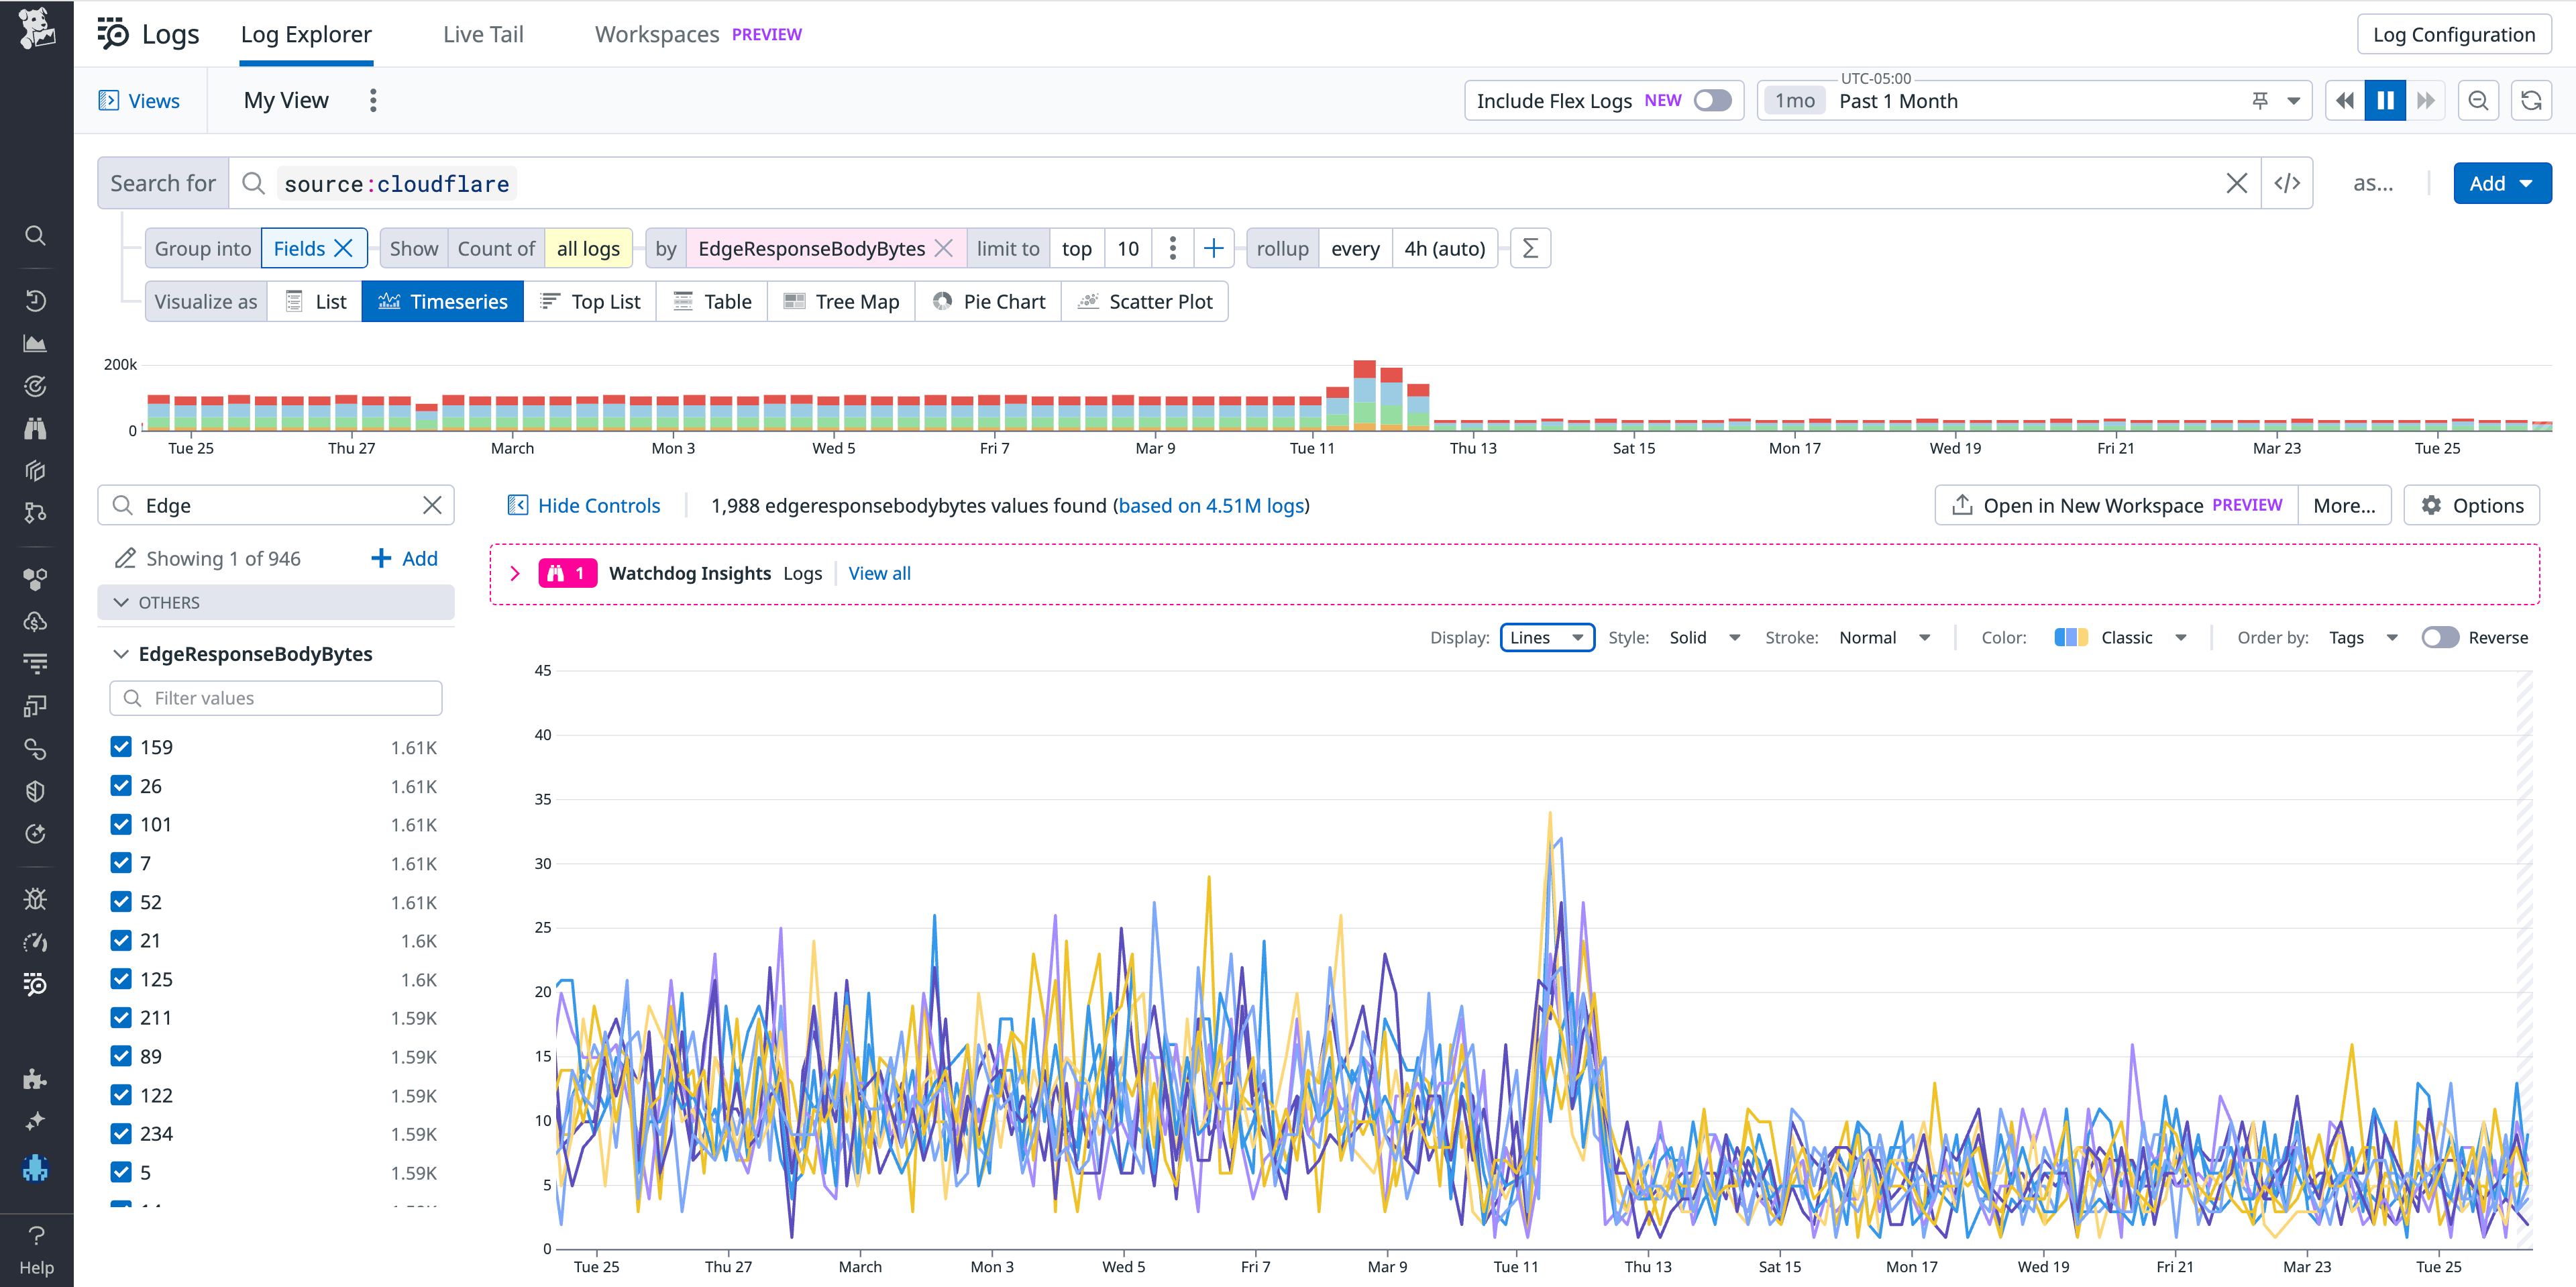Select the Watchdog binoculars icon in the sidebar

click(x=36, y=428)
